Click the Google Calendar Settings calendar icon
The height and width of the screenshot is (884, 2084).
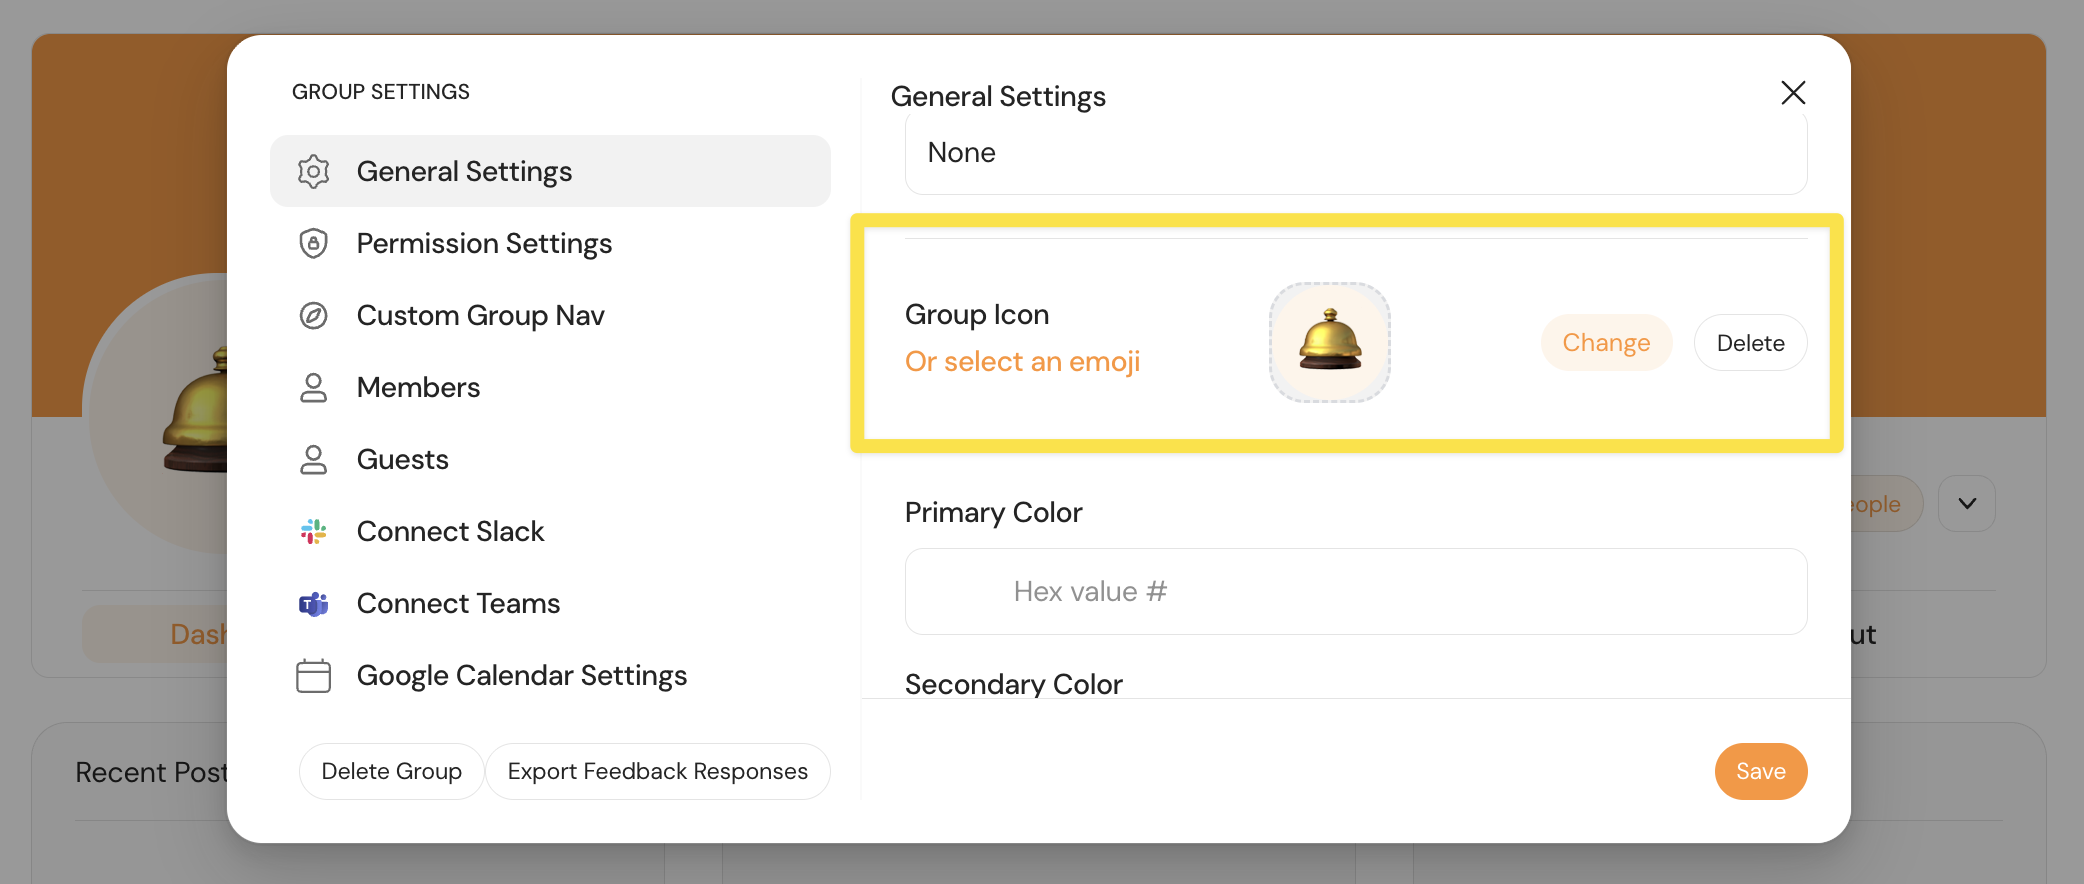[x=314, y=676]
